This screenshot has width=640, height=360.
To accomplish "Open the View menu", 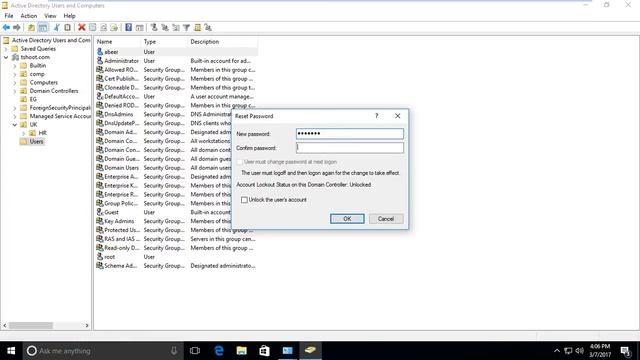I will tap(50, 16).
